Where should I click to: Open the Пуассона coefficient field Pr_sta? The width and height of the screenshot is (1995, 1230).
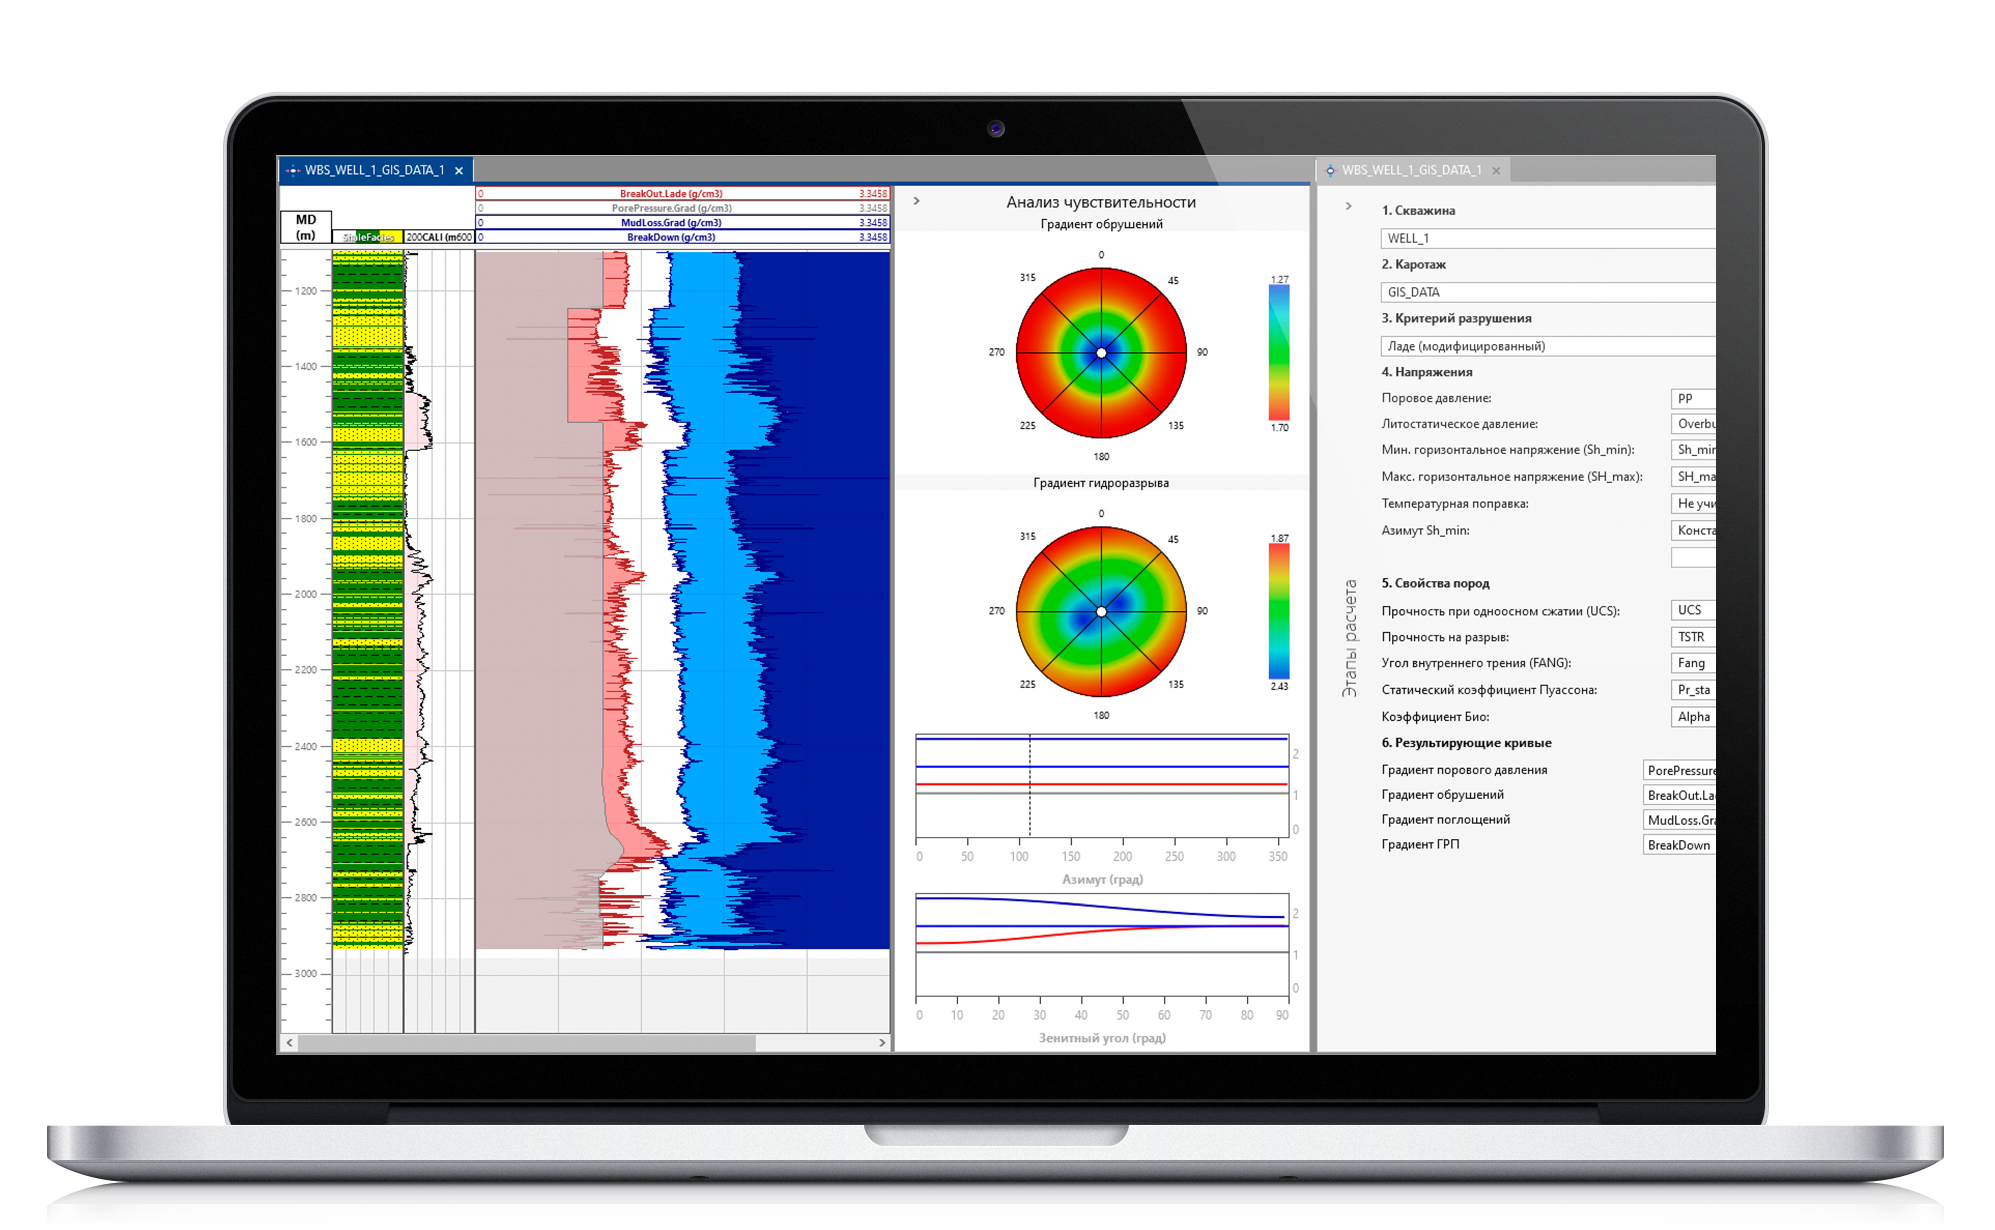(x=1693, y=690)
